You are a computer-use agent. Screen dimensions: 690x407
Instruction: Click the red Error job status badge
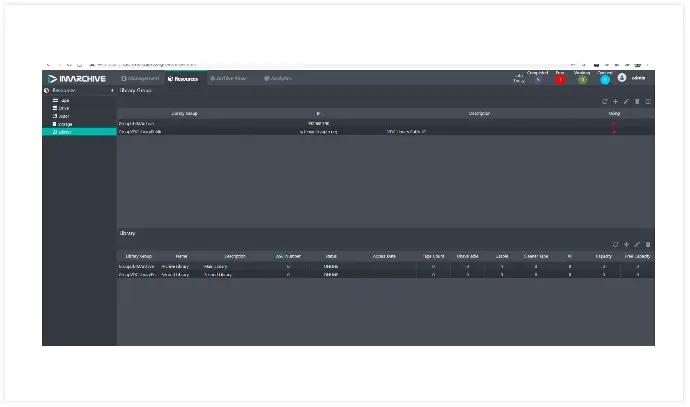point(560,78)
